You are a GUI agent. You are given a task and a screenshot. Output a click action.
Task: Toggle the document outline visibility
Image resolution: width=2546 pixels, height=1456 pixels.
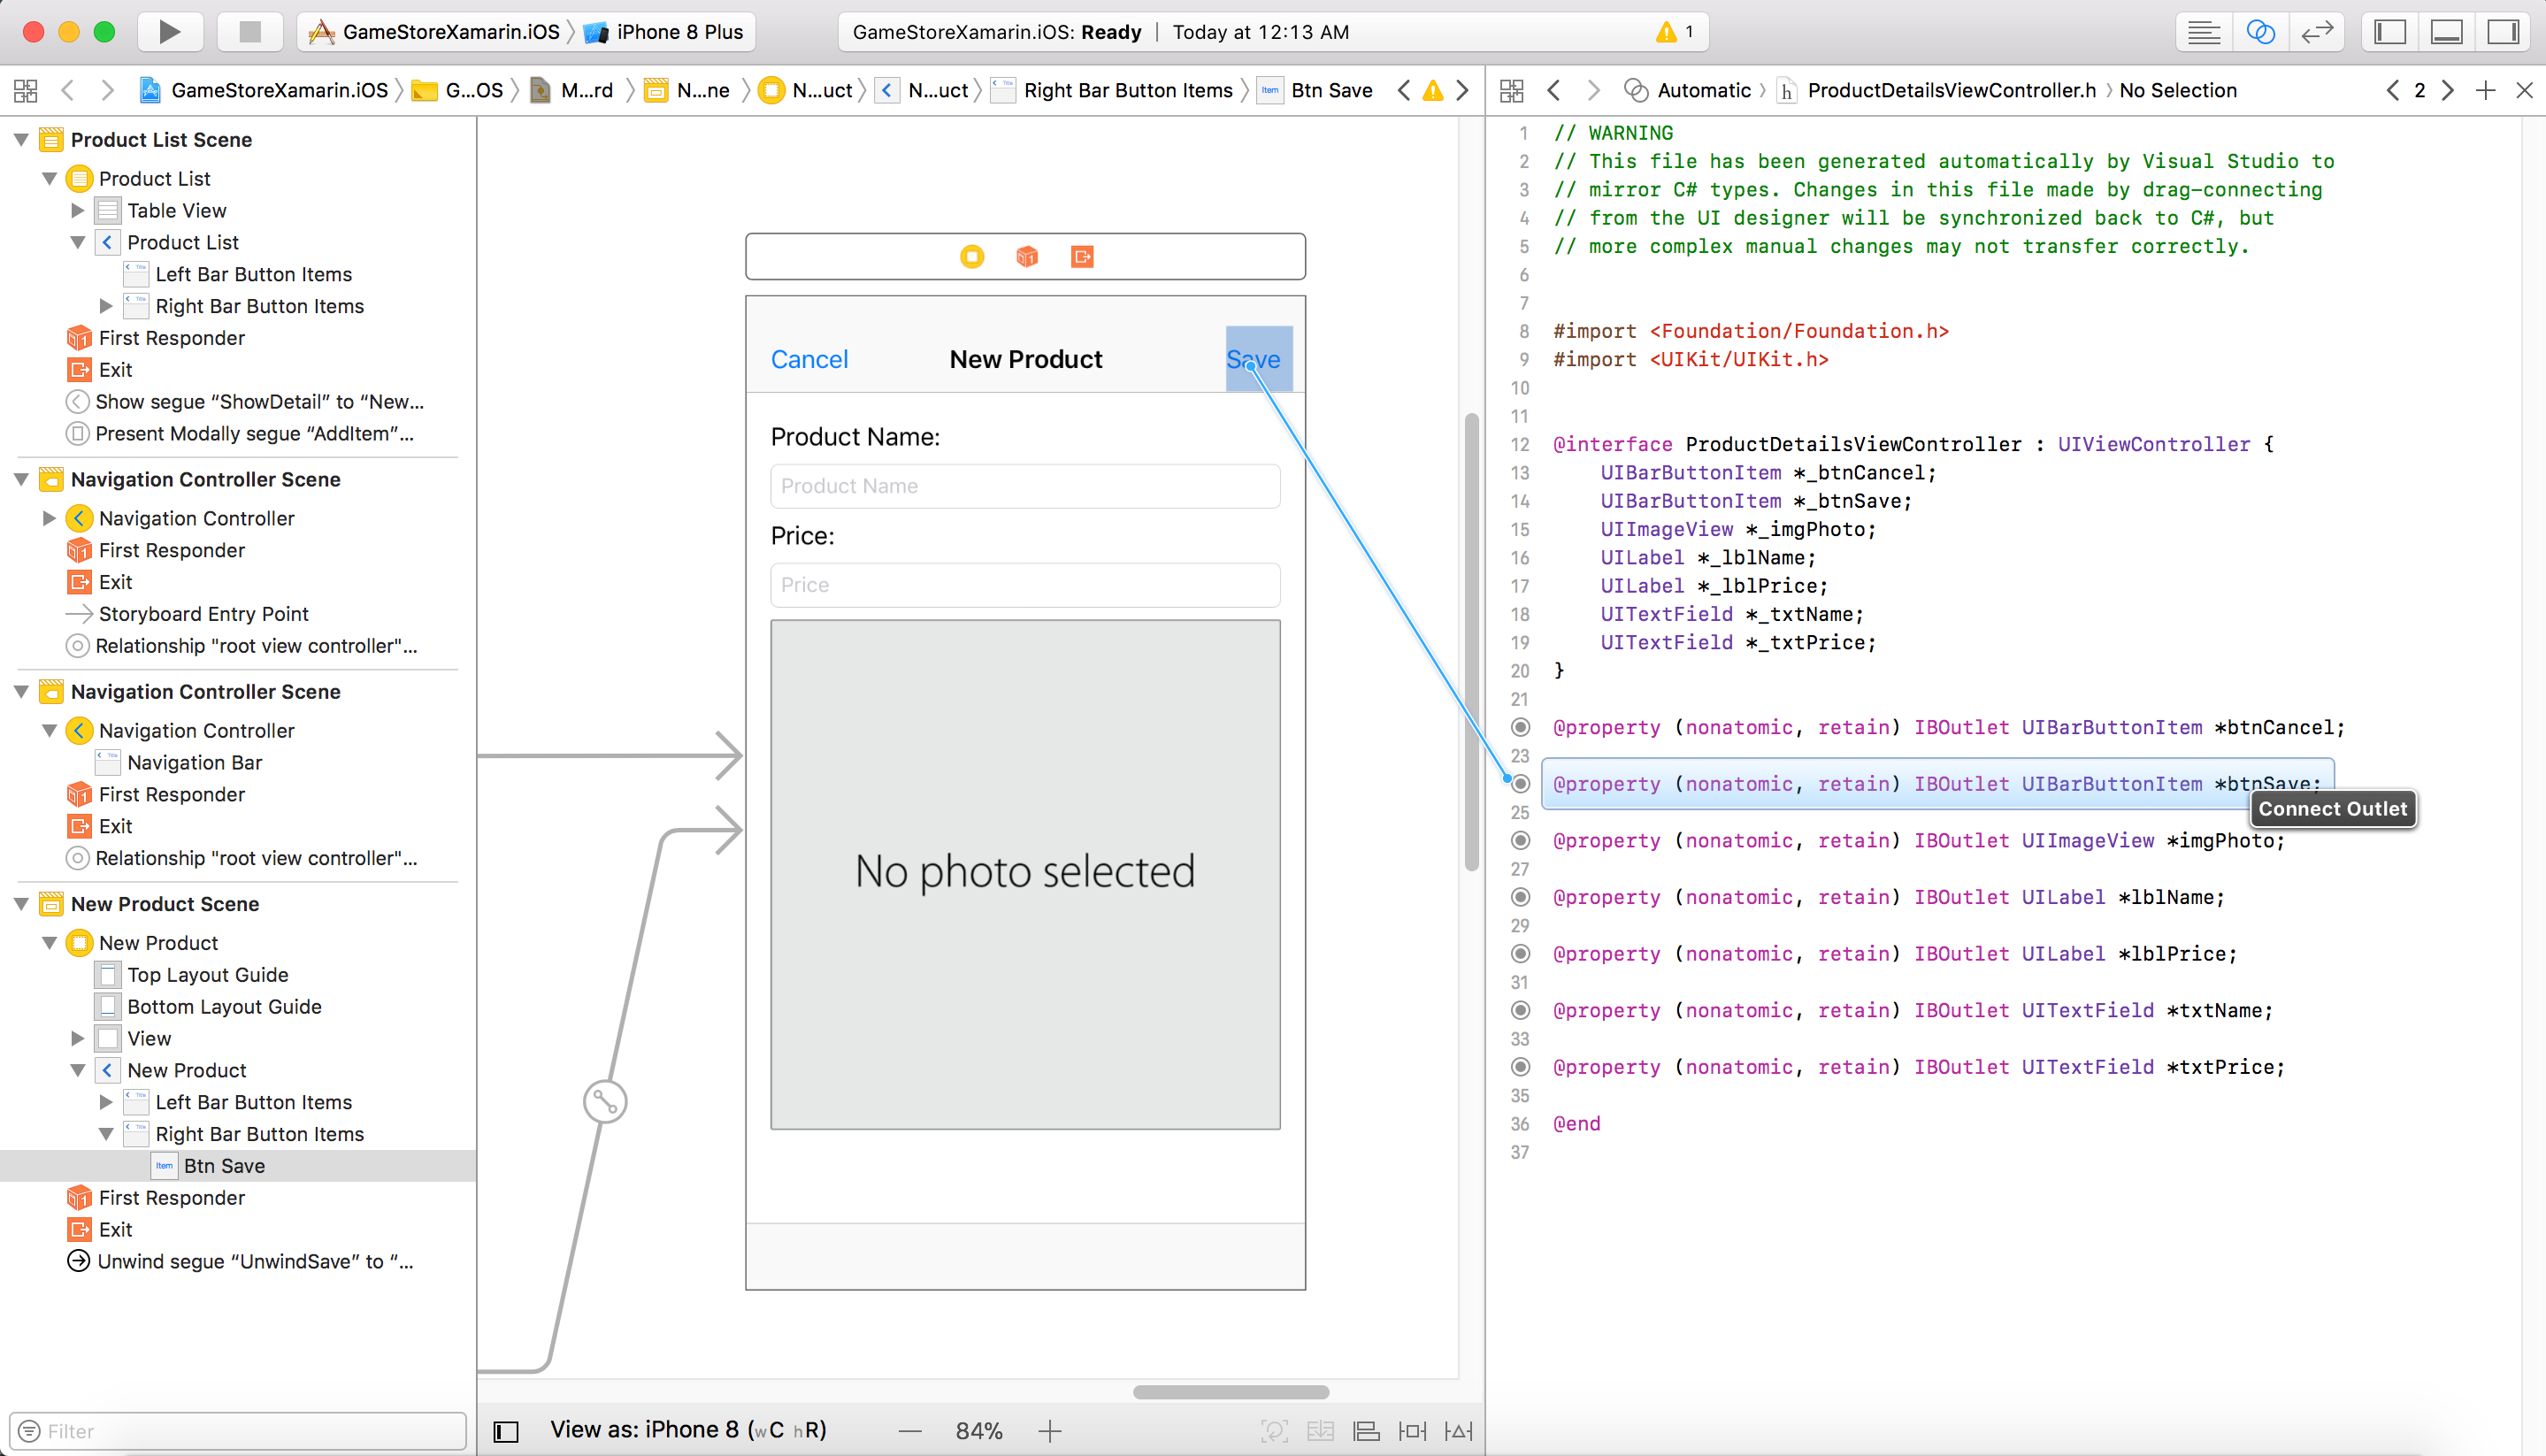(506, 1431)
